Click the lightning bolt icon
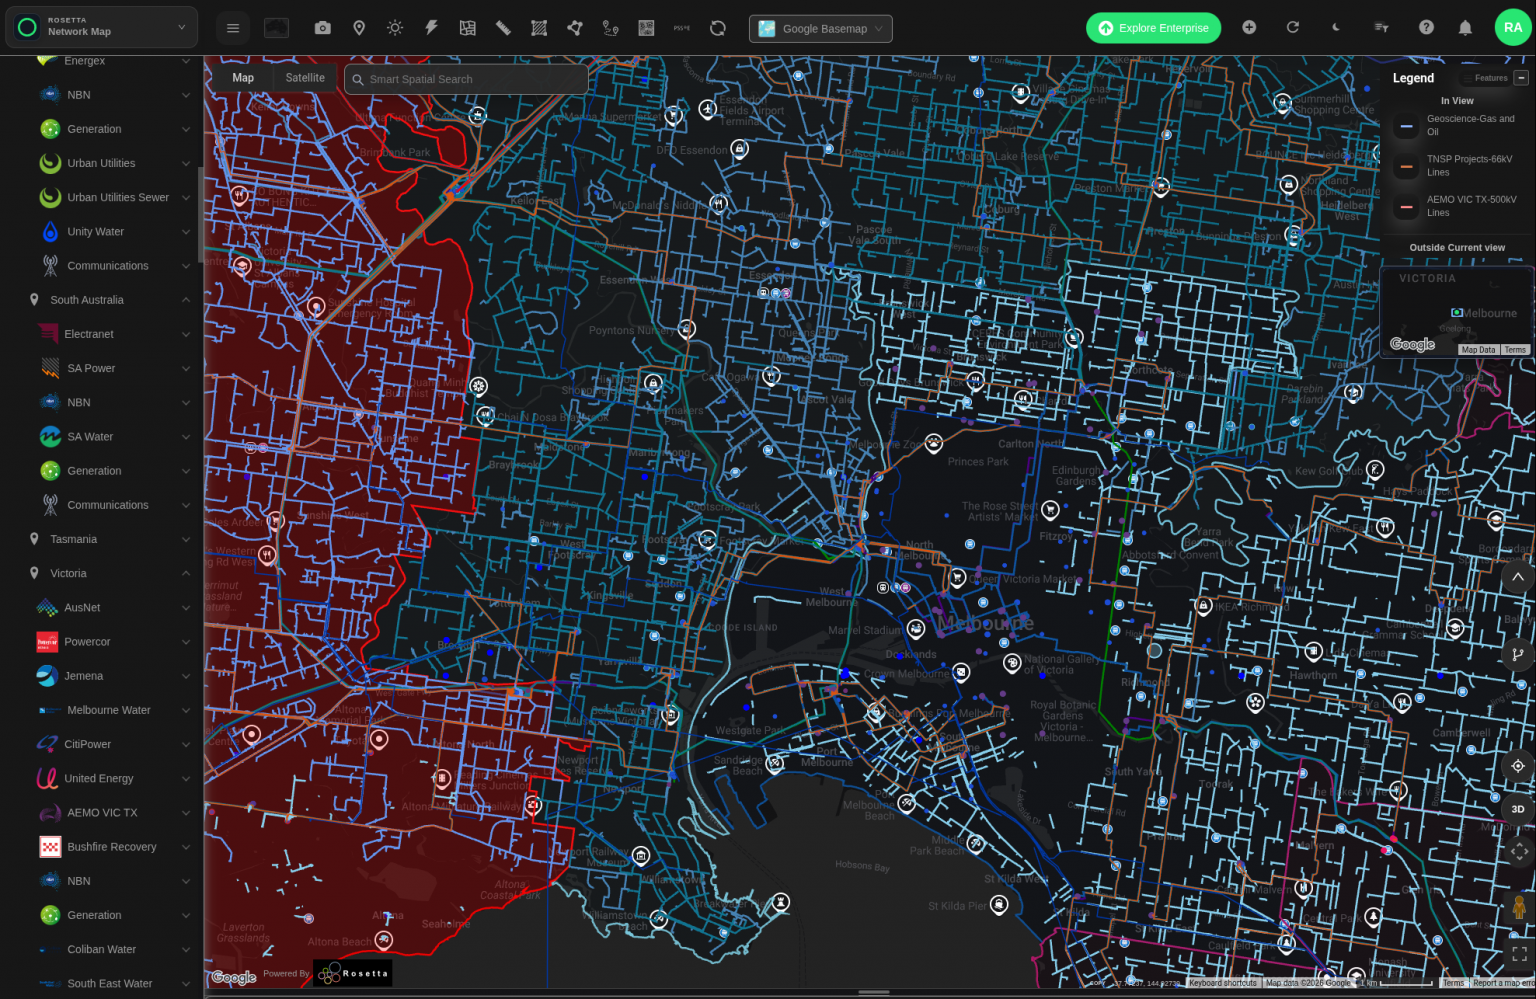 coord(431,28)
